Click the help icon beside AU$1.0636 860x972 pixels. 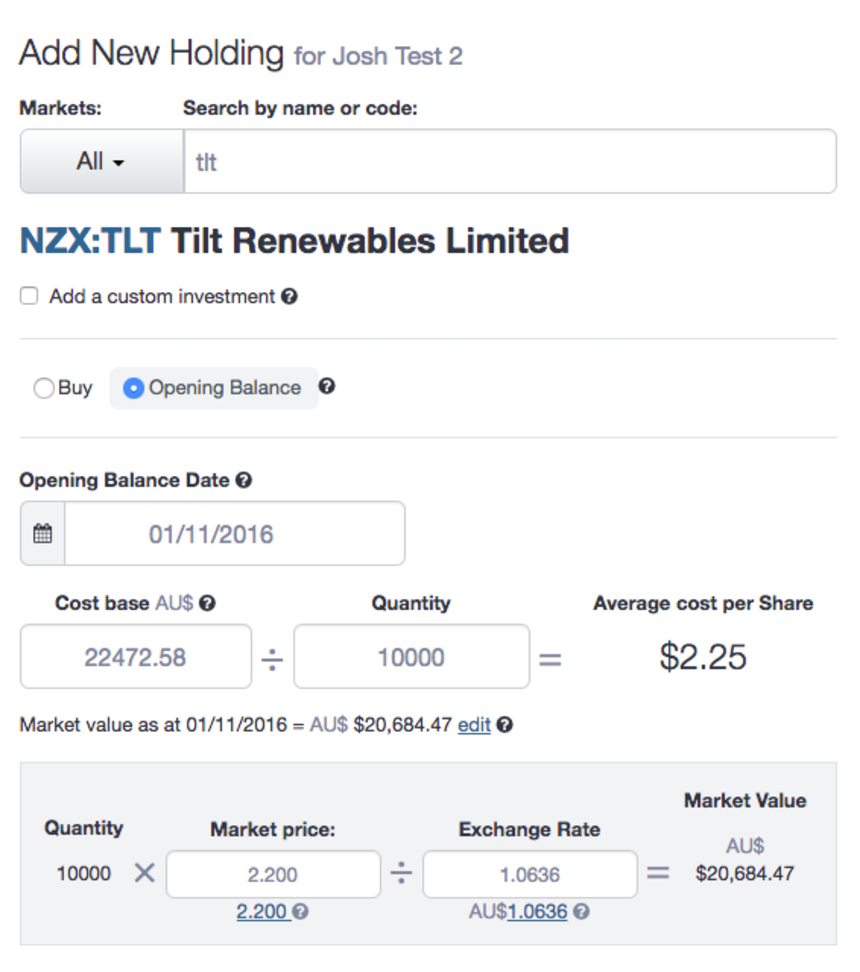(x=579, y=911)
